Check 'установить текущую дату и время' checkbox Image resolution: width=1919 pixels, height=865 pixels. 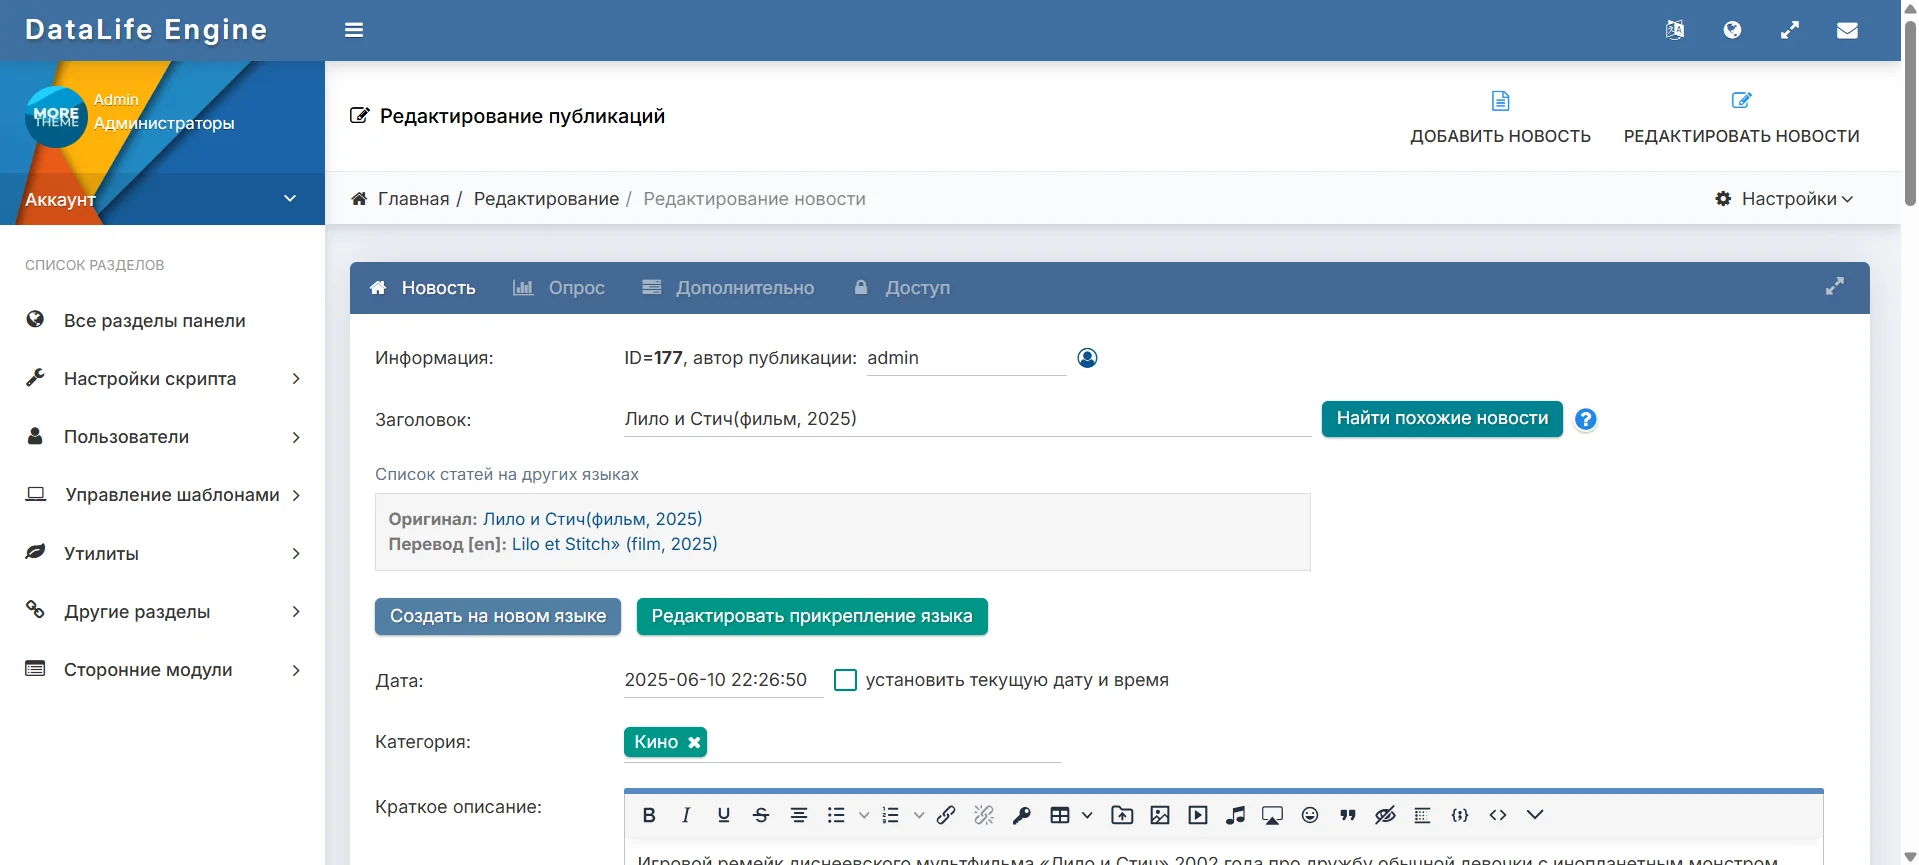pyautogui.click(x=845, y=680)
